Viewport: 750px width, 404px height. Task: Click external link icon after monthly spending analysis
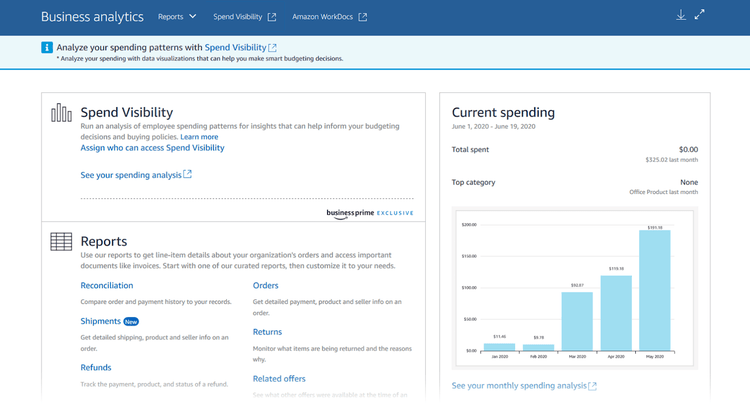[x=592, y=386]
